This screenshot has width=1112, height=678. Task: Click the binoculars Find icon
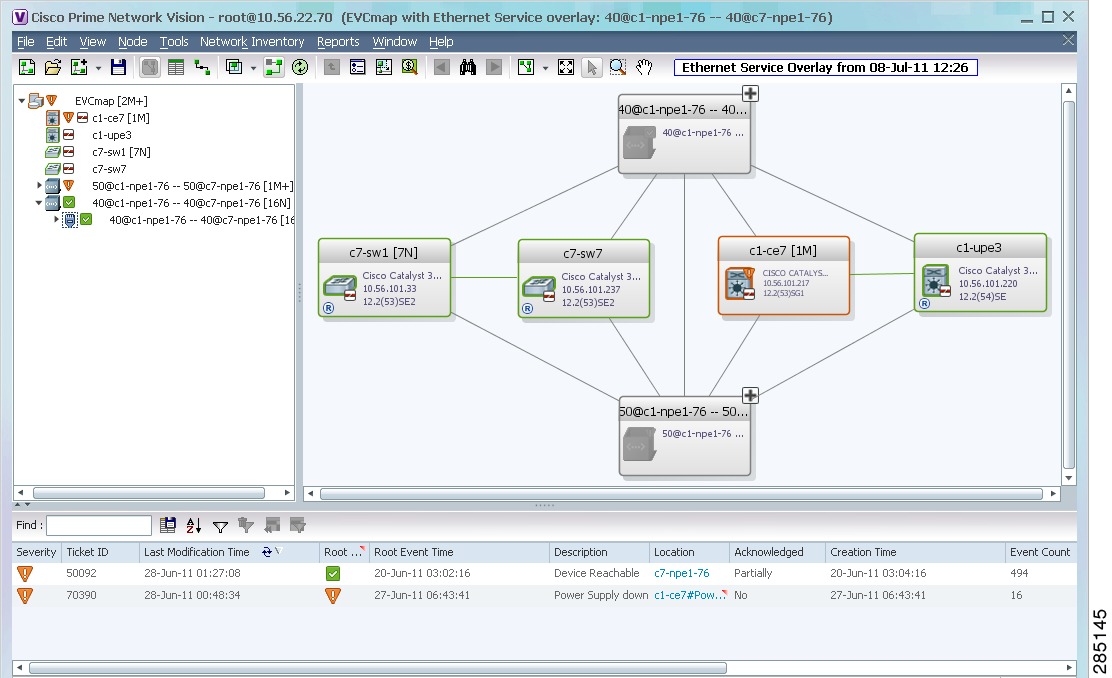click(467, 67)
